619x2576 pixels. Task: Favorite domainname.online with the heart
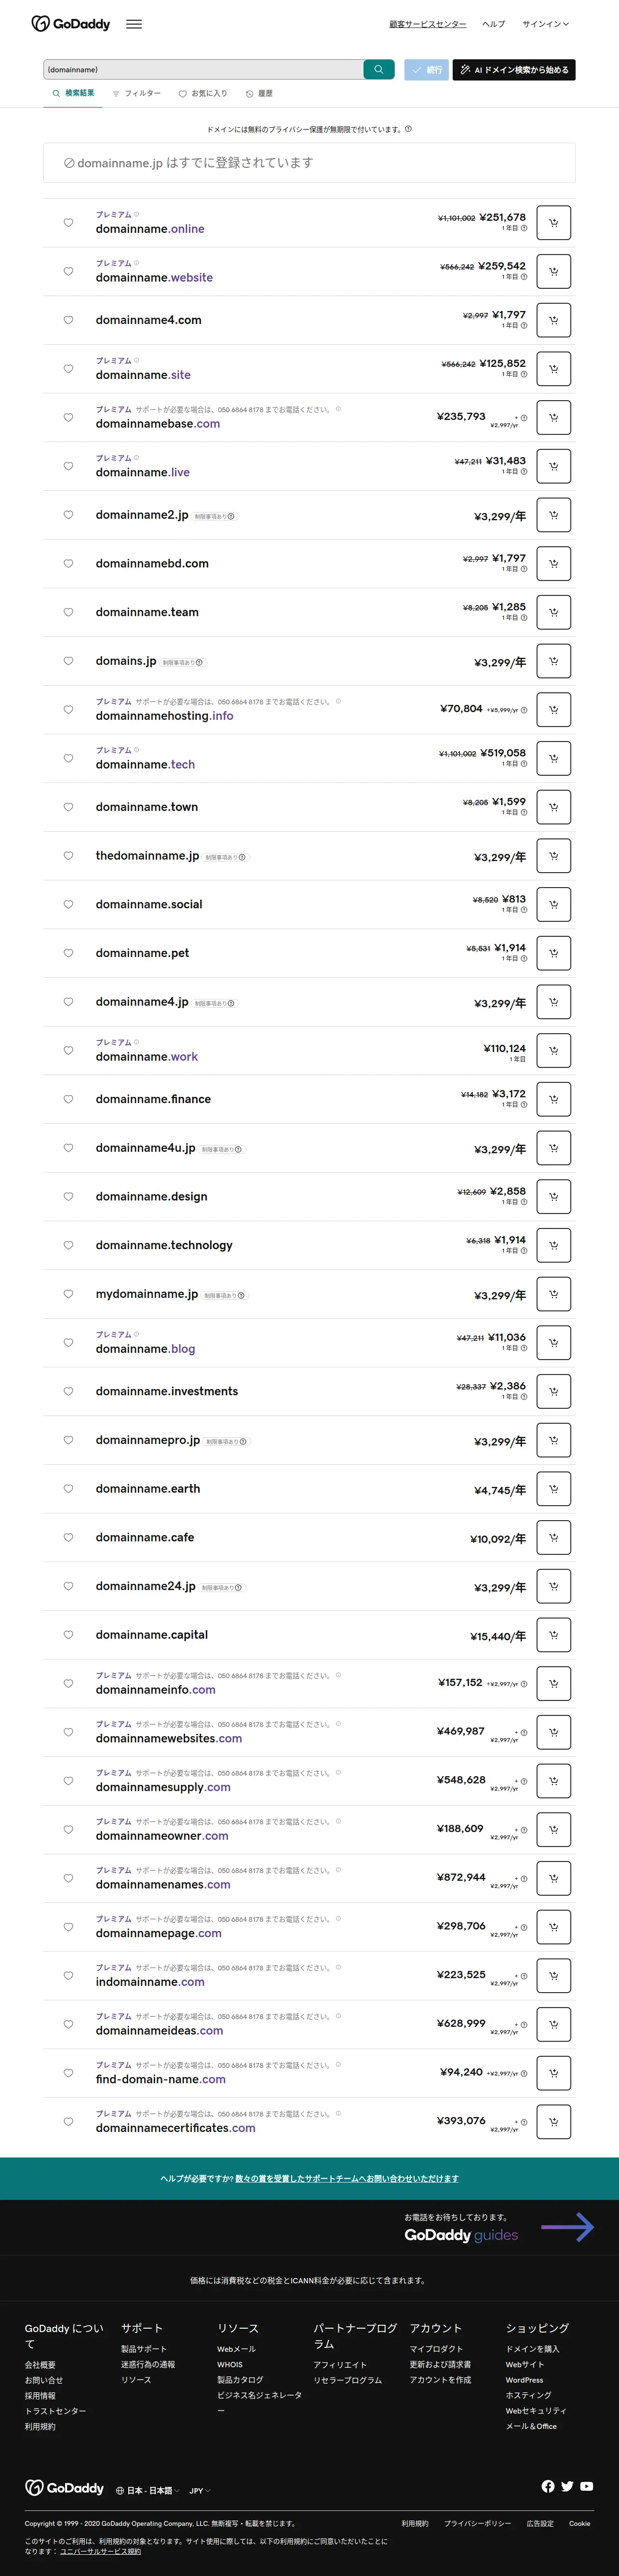click(x=68, y=223)
